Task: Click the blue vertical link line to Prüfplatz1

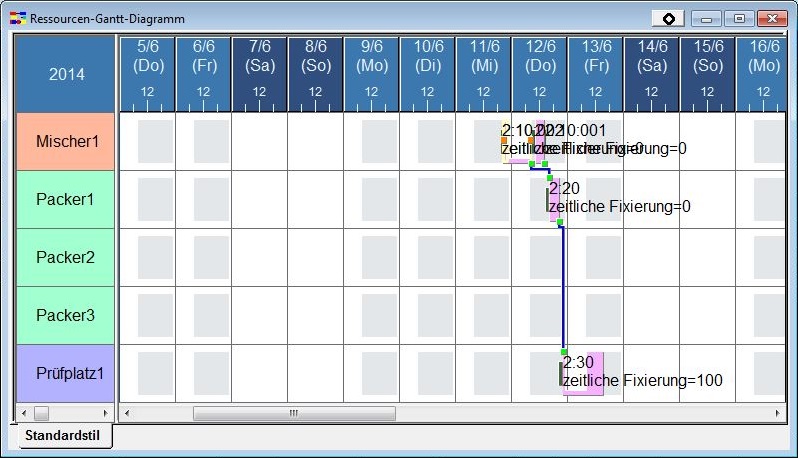Action: pyautogui.click(x=563, y=288)
